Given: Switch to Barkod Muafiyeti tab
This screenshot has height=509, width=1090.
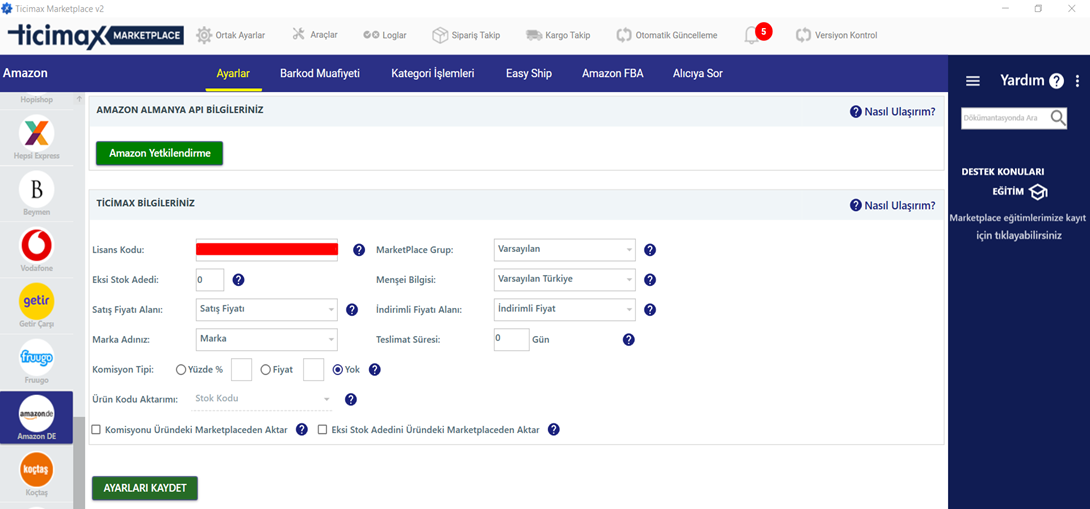Looking at the screenshot, I should (320, 73).
